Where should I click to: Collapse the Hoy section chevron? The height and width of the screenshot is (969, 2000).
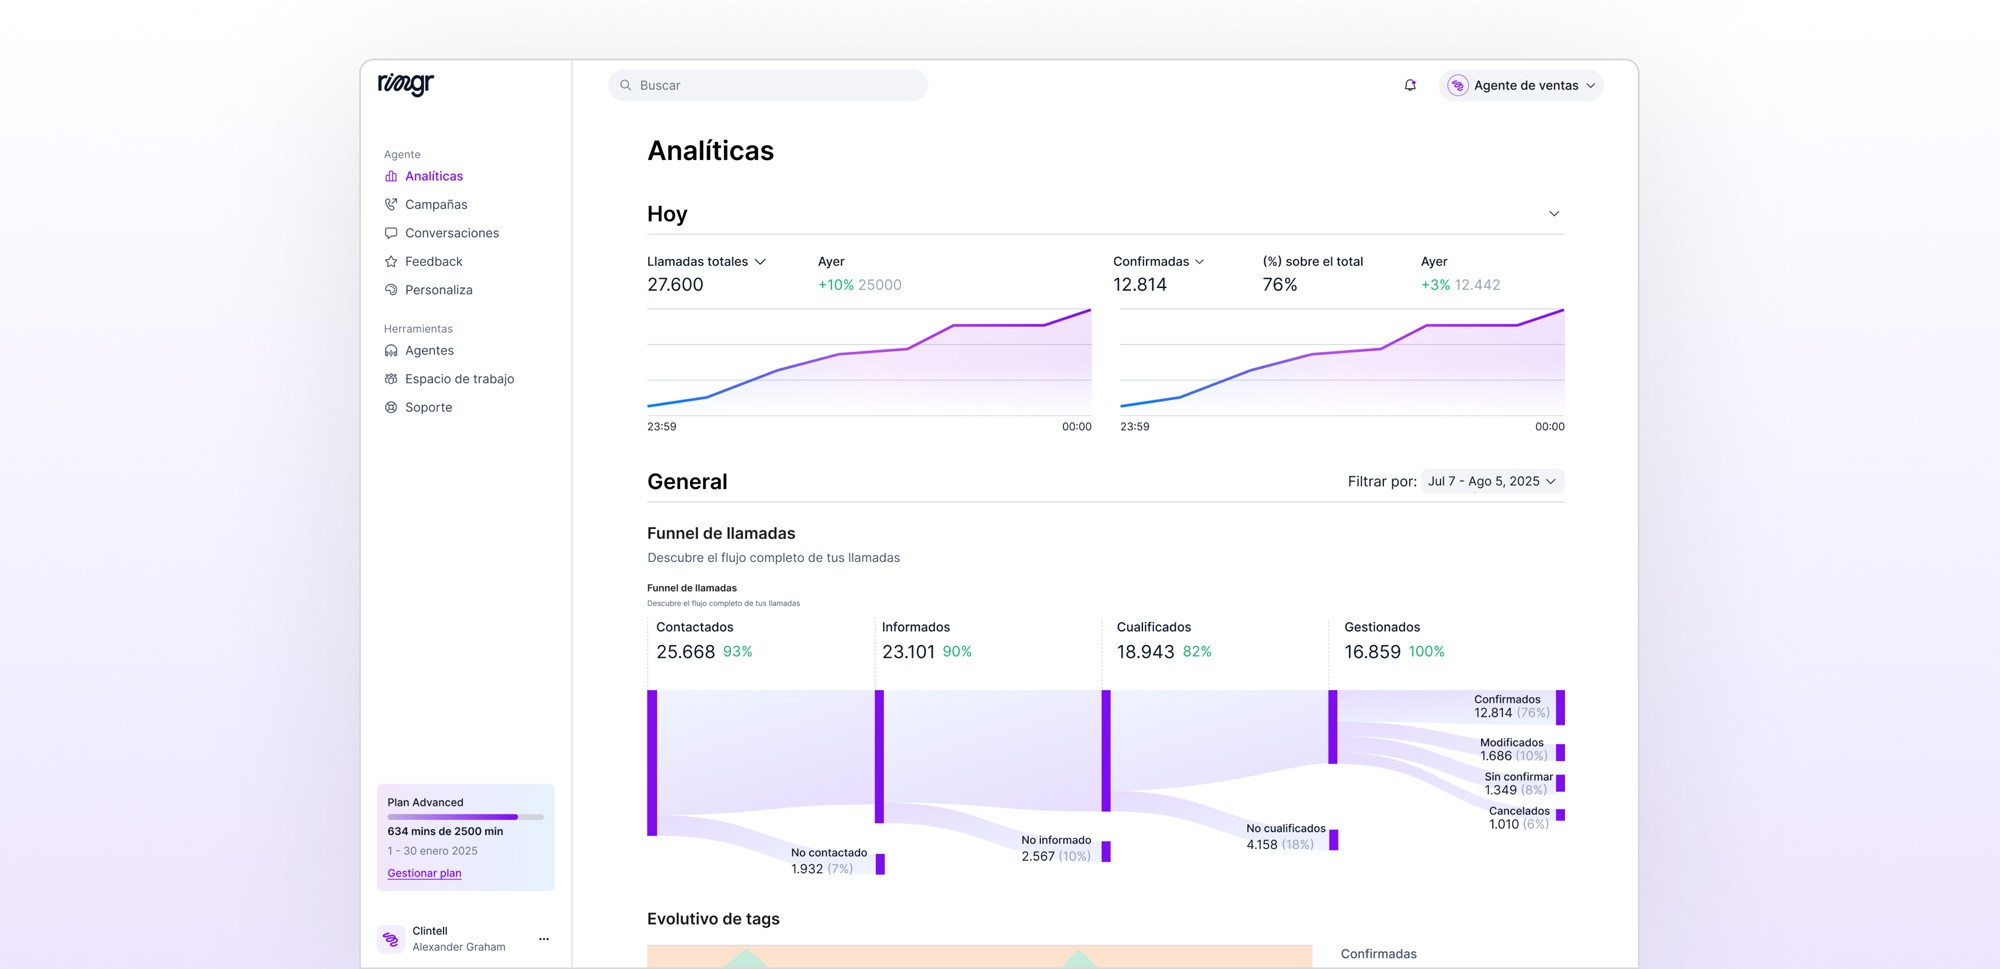point(1554,213)
